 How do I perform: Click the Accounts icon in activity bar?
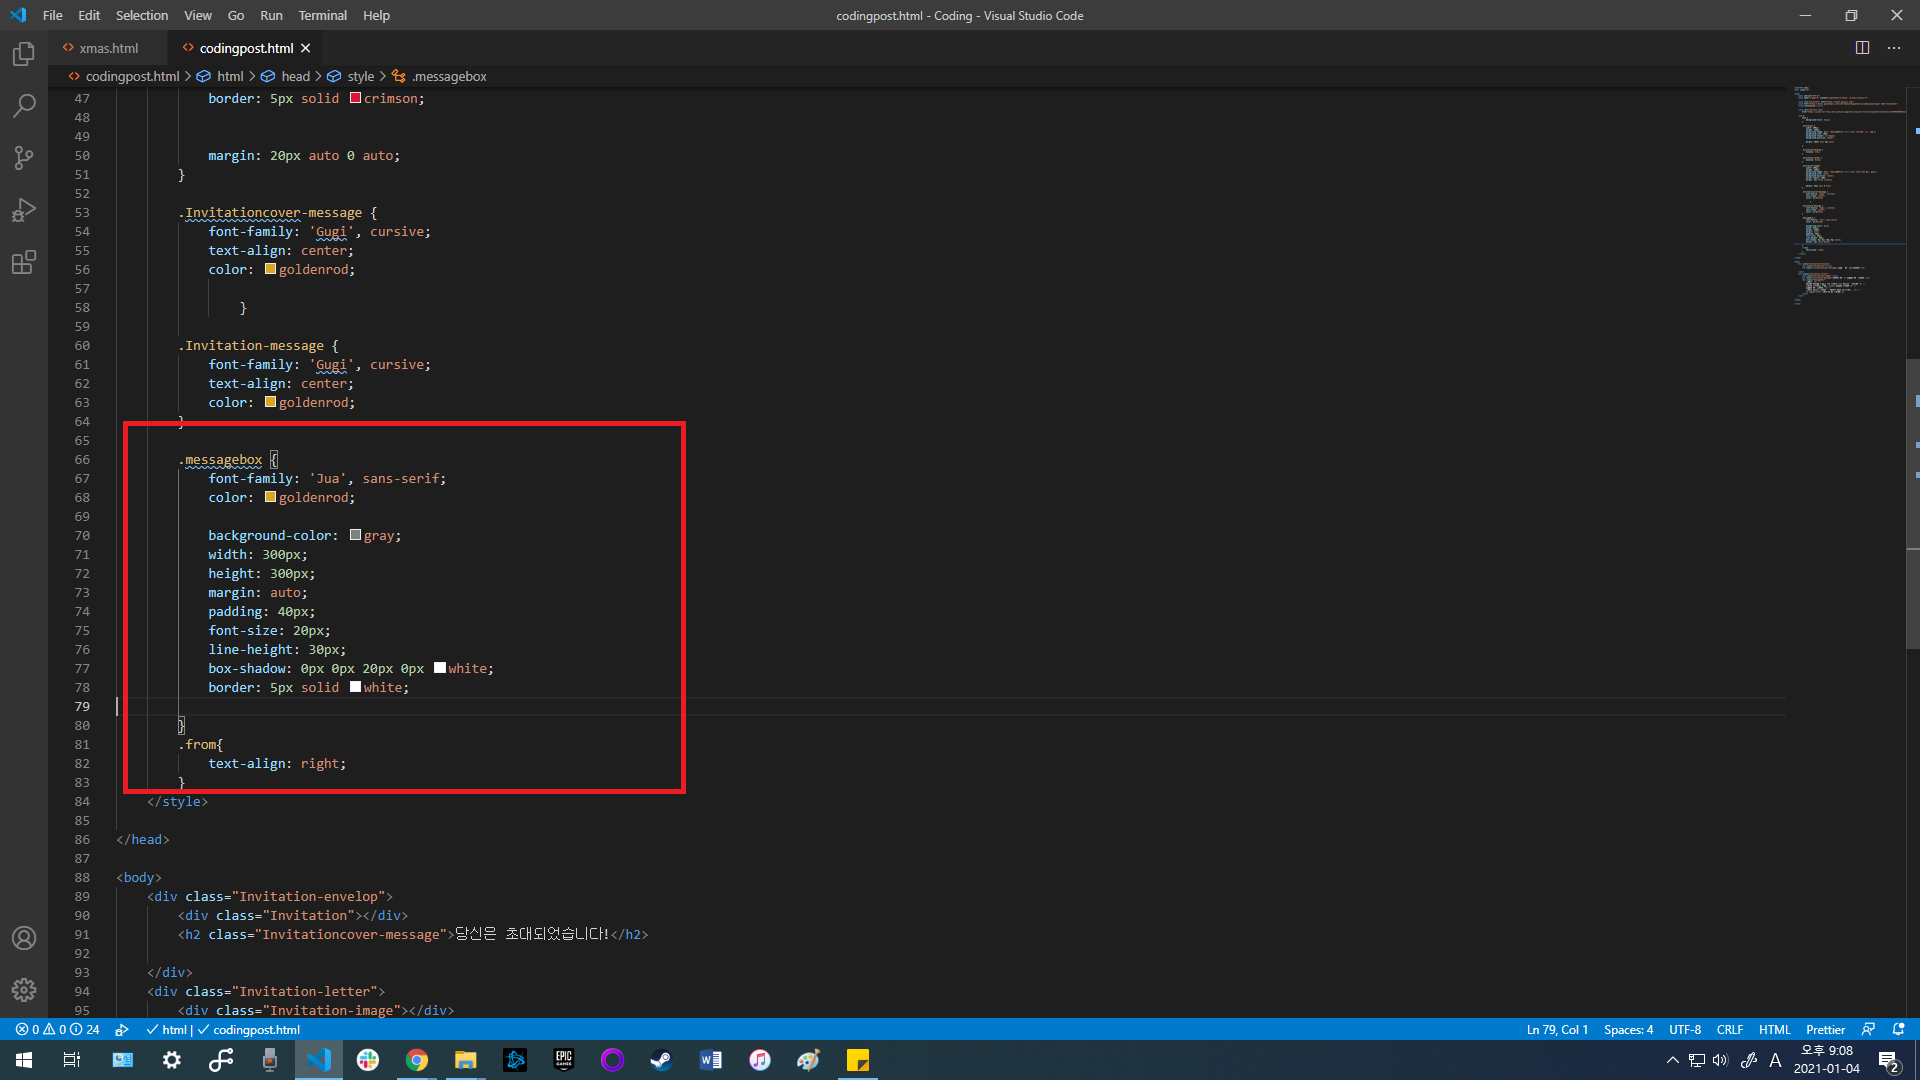point(24,938)
